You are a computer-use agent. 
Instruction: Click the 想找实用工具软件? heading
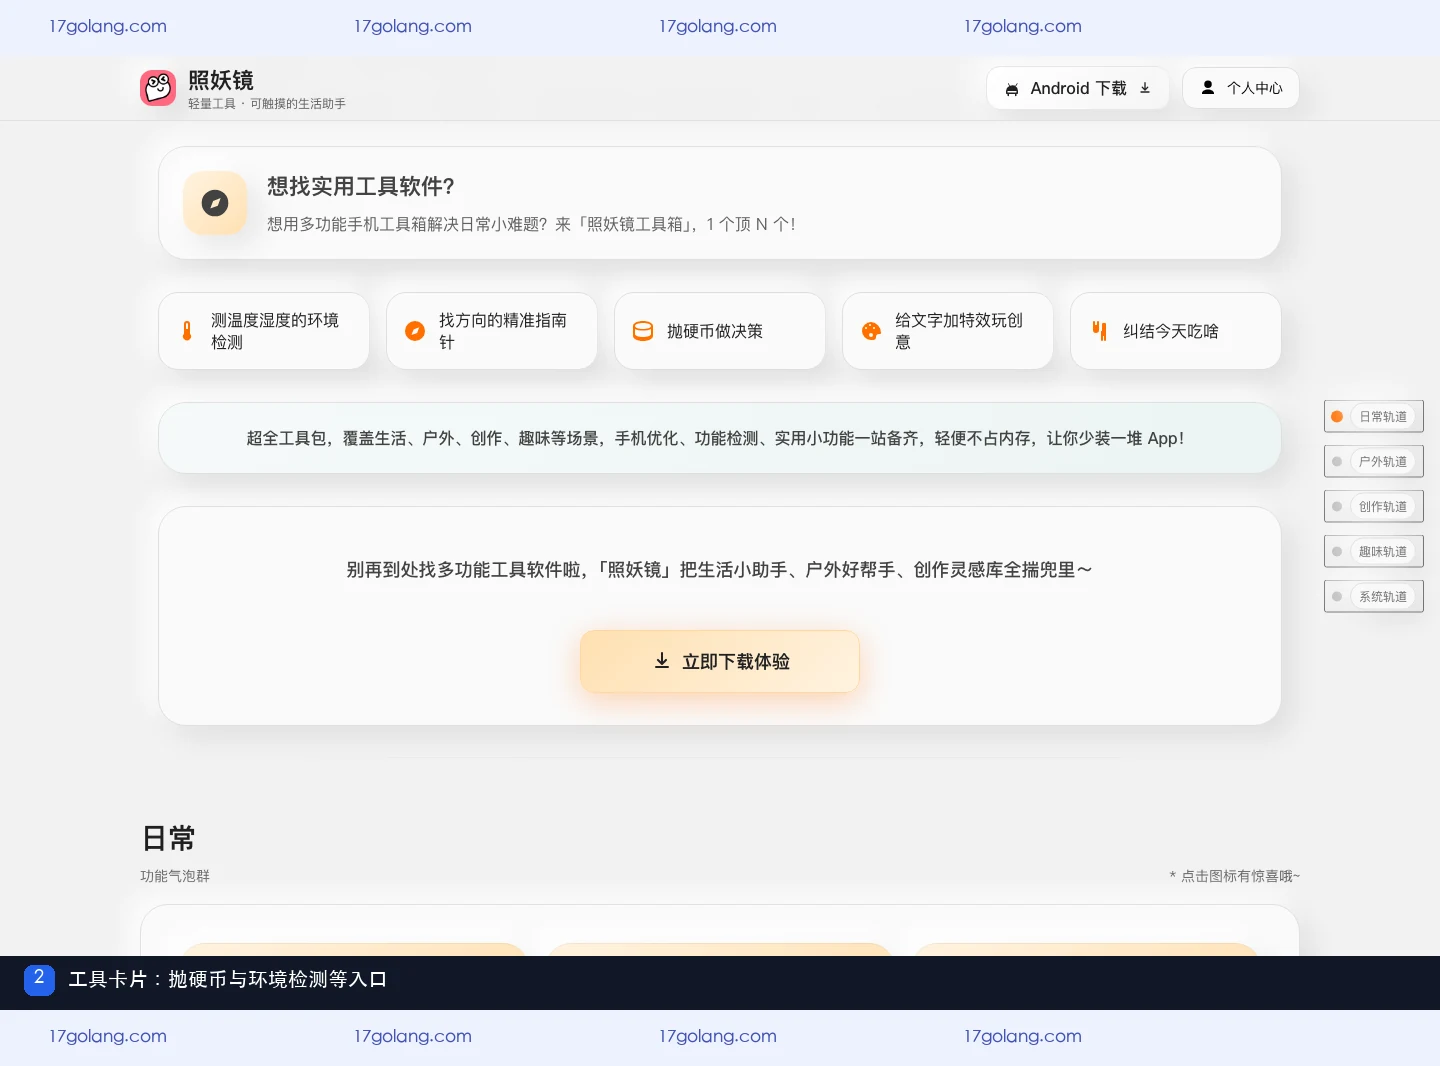[361, 186]
